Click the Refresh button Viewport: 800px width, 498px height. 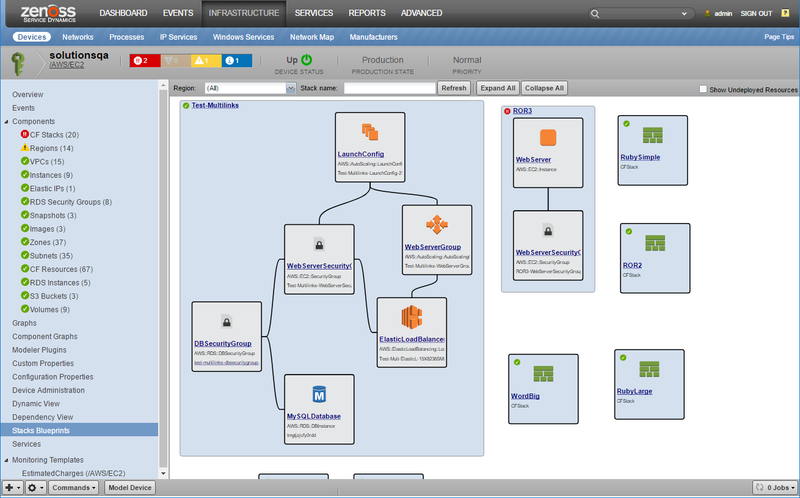point(454,88)
